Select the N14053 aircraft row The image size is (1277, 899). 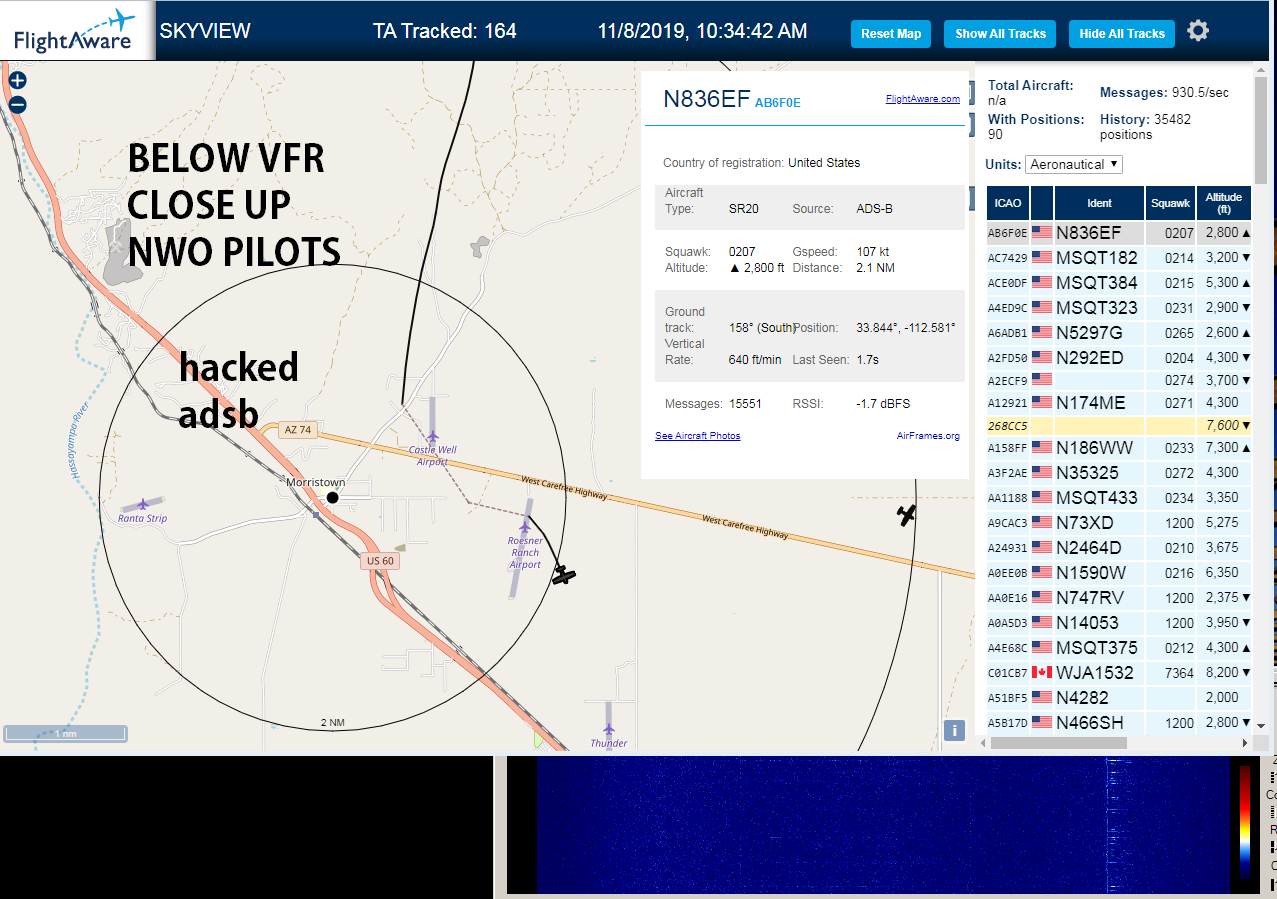click(1118, 622)
